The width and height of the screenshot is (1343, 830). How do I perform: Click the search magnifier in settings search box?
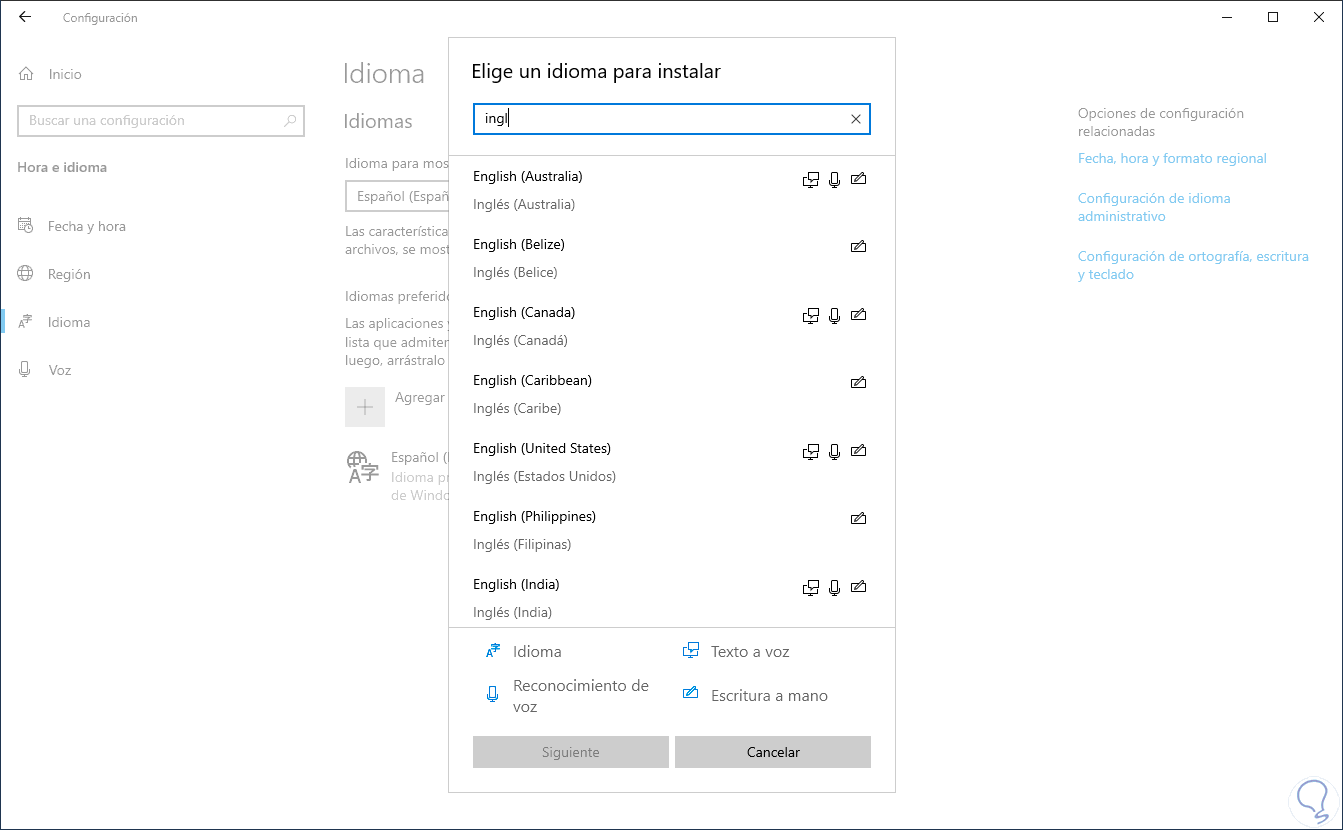click(x=290, y=121)
